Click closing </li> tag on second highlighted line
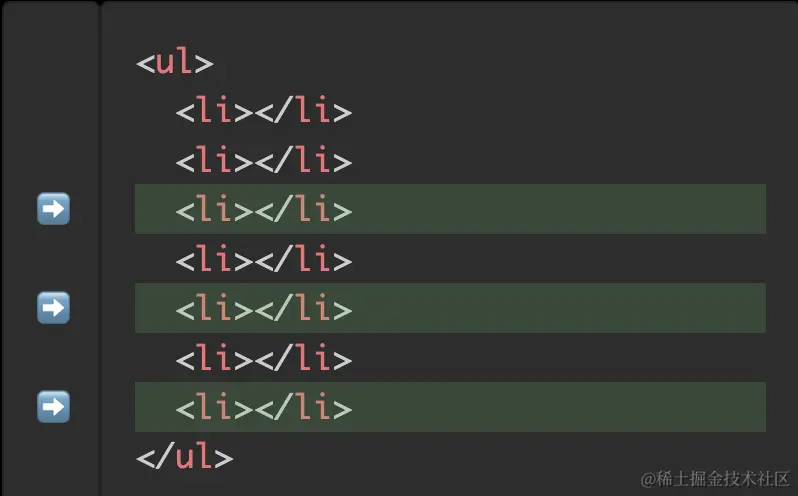The height and width of the screenshot is (496, 798). [x=303, y=309]
